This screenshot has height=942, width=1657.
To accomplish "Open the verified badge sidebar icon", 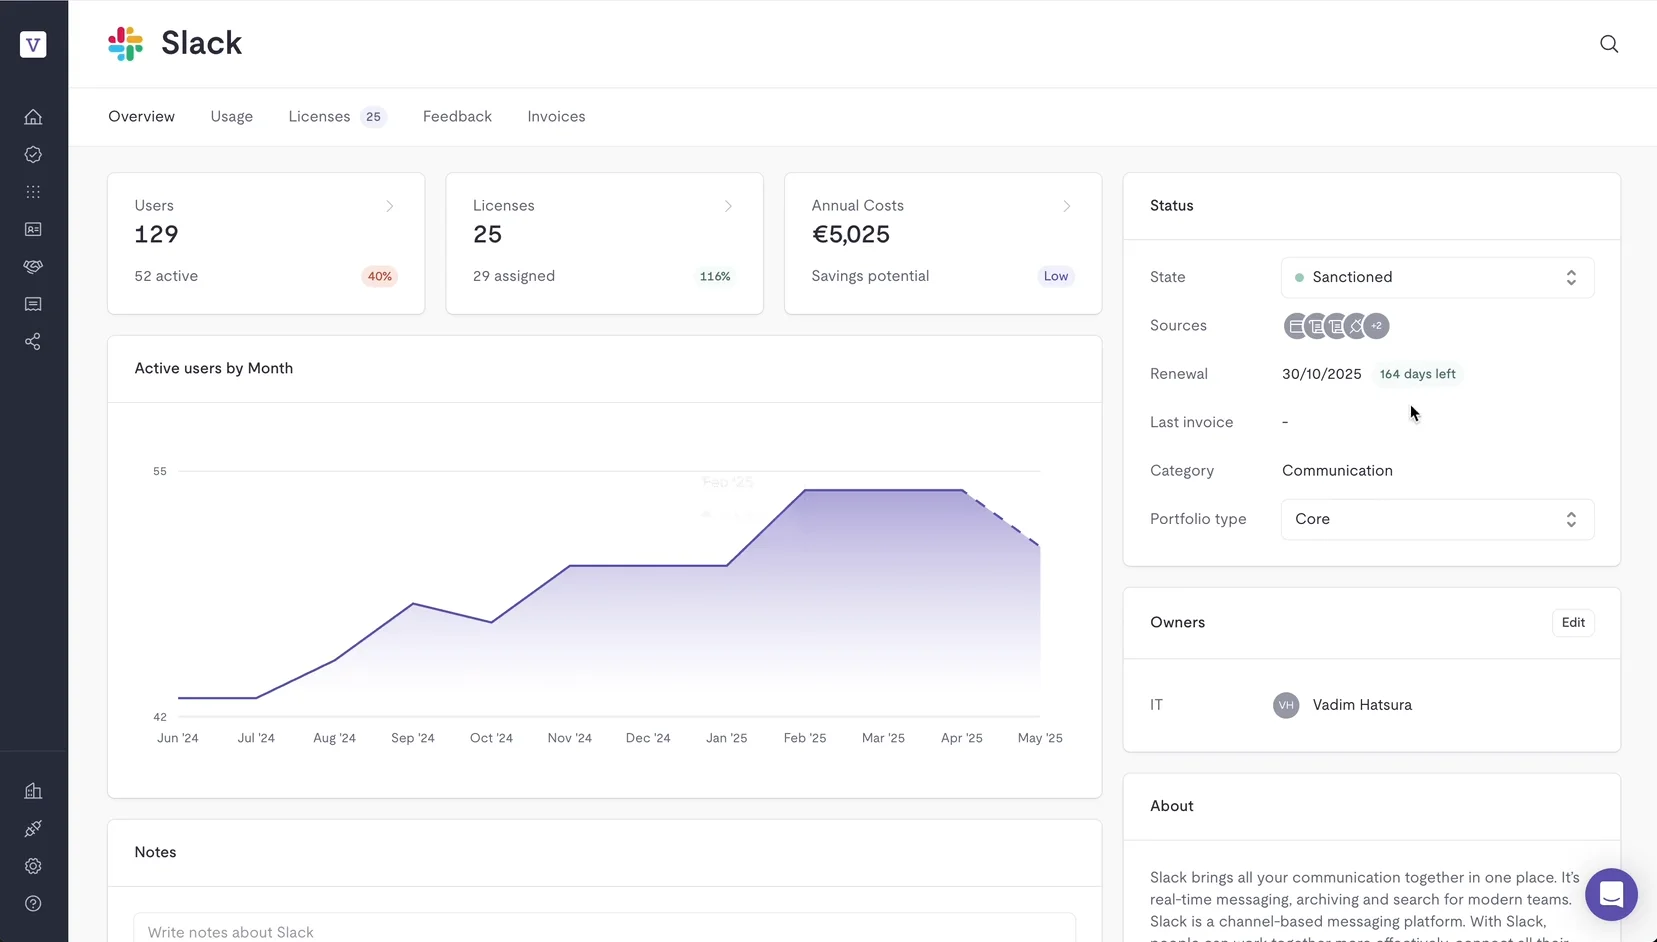I will [33, 154].
